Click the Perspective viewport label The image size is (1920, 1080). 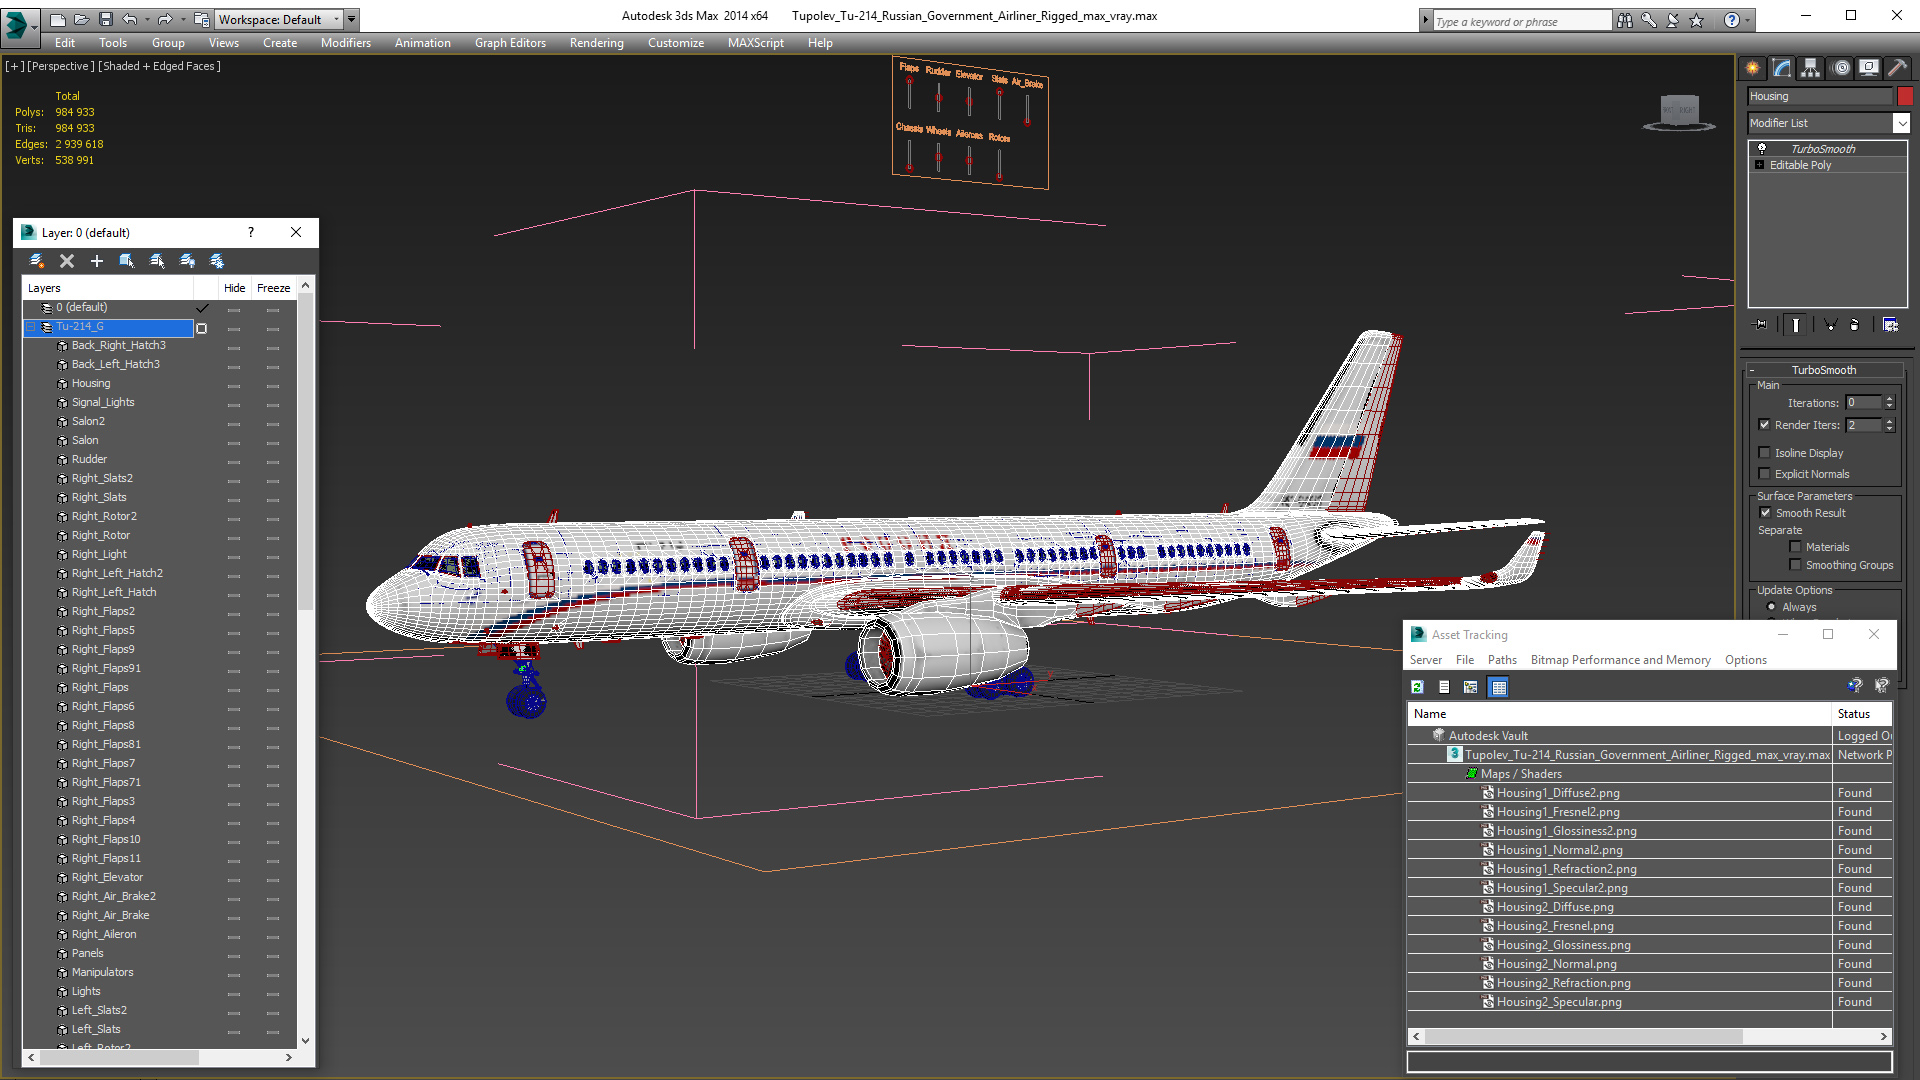[x=60, y=66]
